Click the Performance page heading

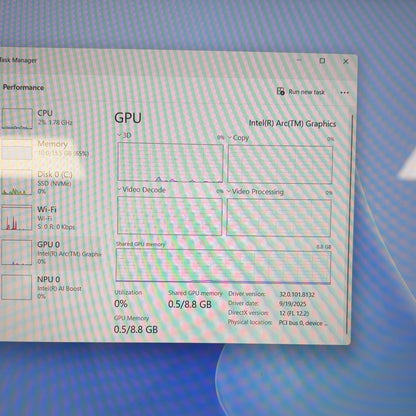(x=23, y=87)
